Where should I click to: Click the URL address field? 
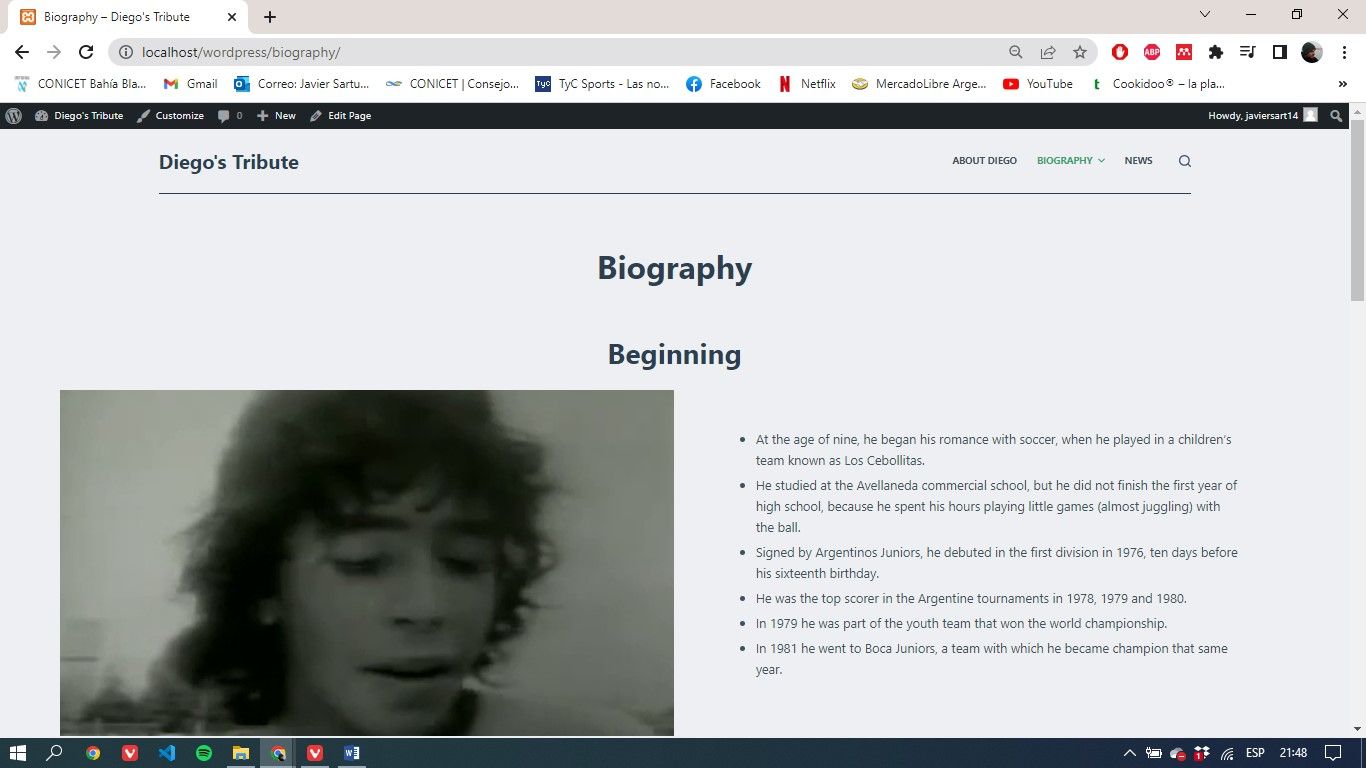coord(560,52)
